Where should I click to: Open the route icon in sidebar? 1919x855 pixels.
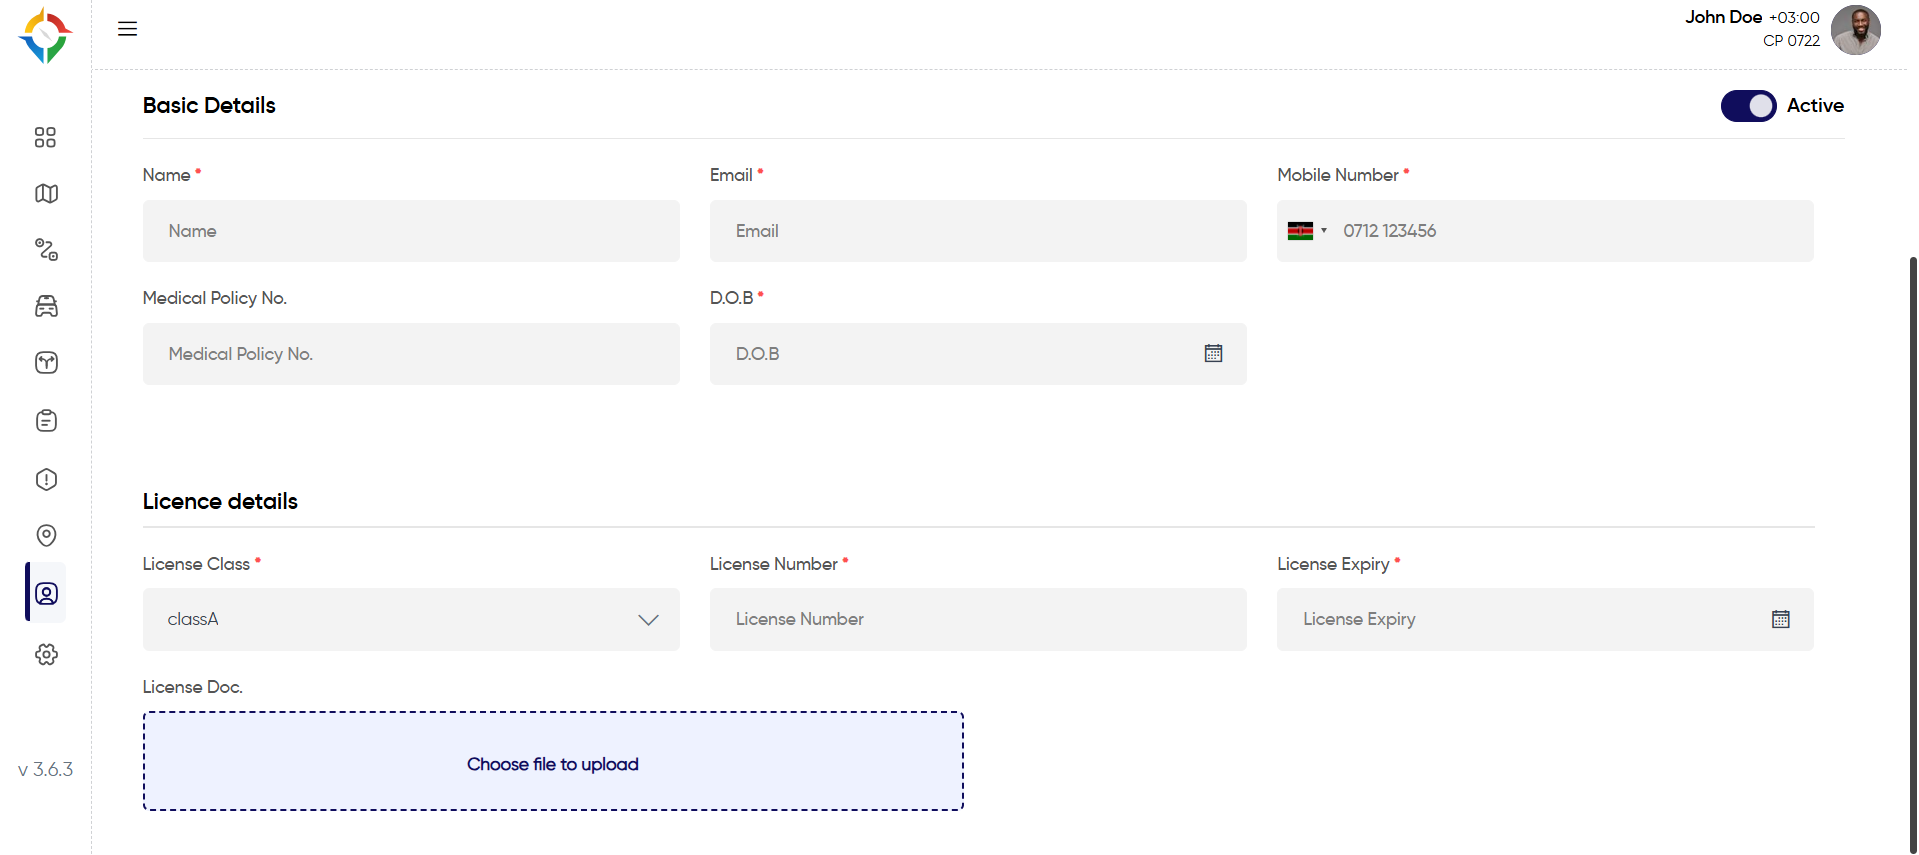point(46,249)
